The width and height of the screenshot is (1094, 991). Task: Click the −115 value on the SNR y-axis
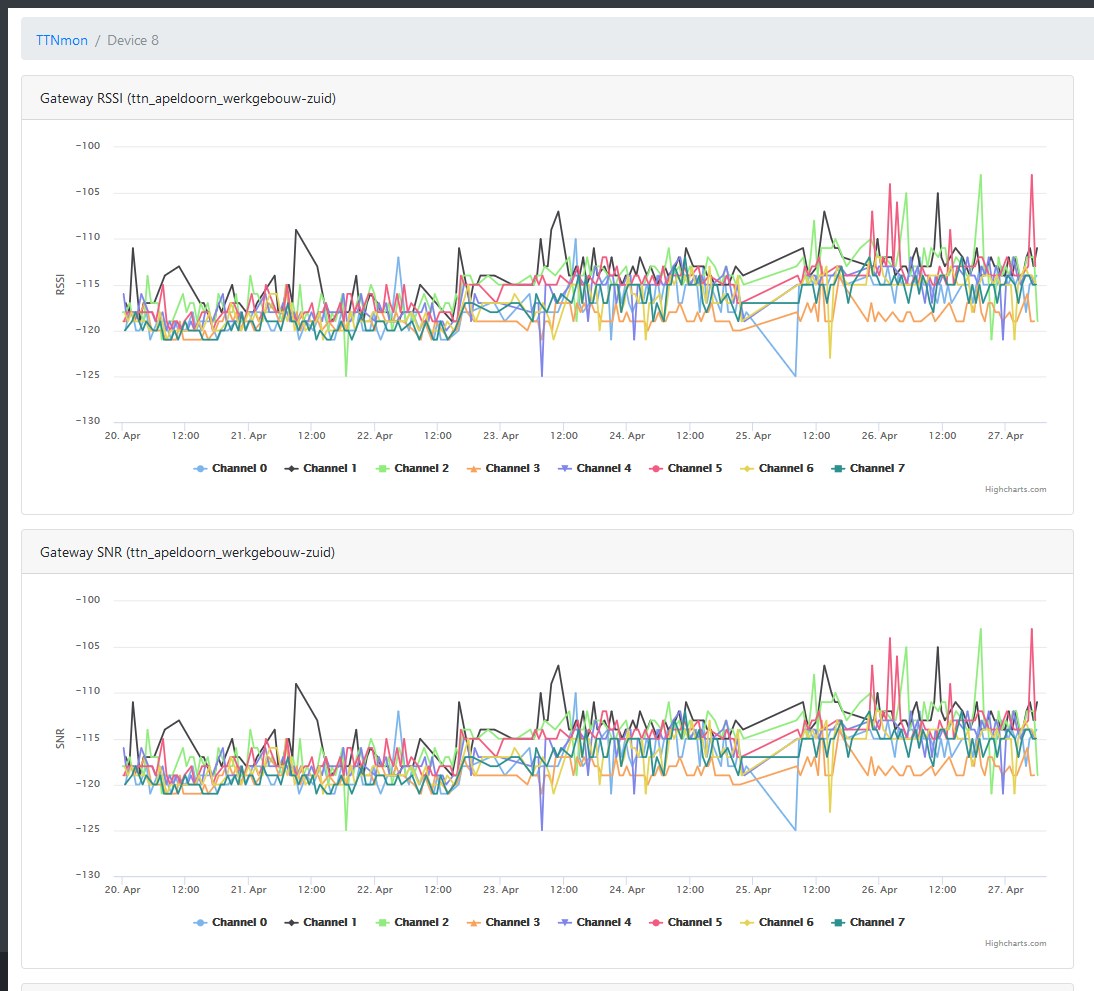pyautogui.click(x=88, y=738)
